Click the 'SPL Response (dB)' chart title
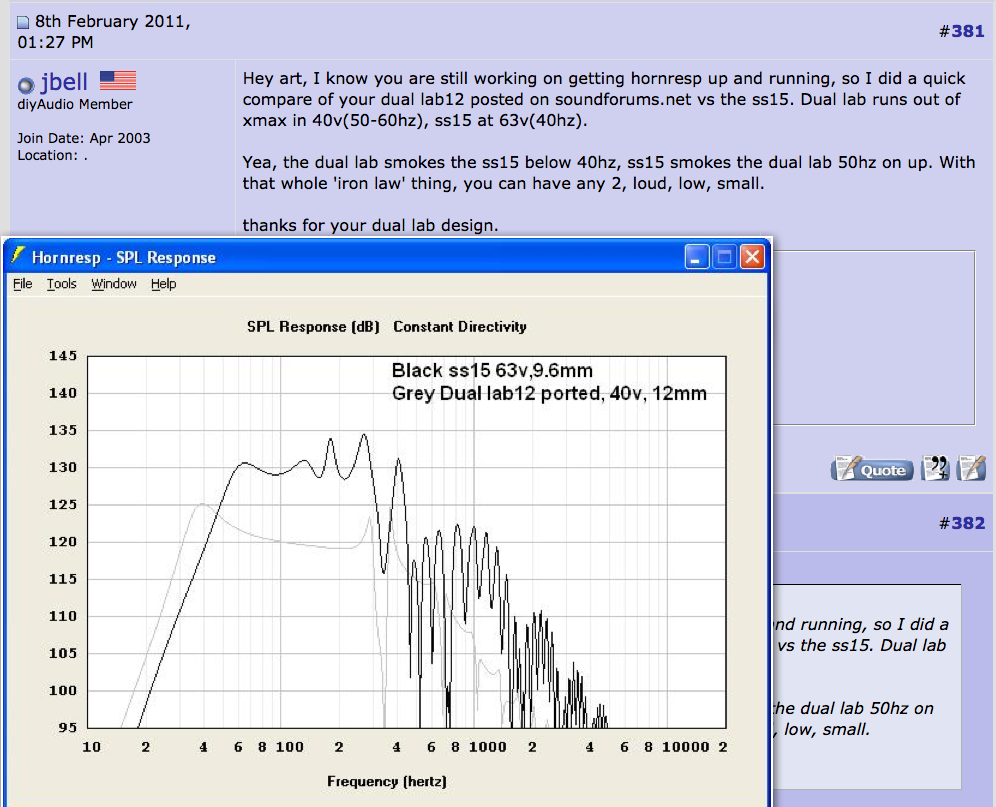 (x=313, y=327)
